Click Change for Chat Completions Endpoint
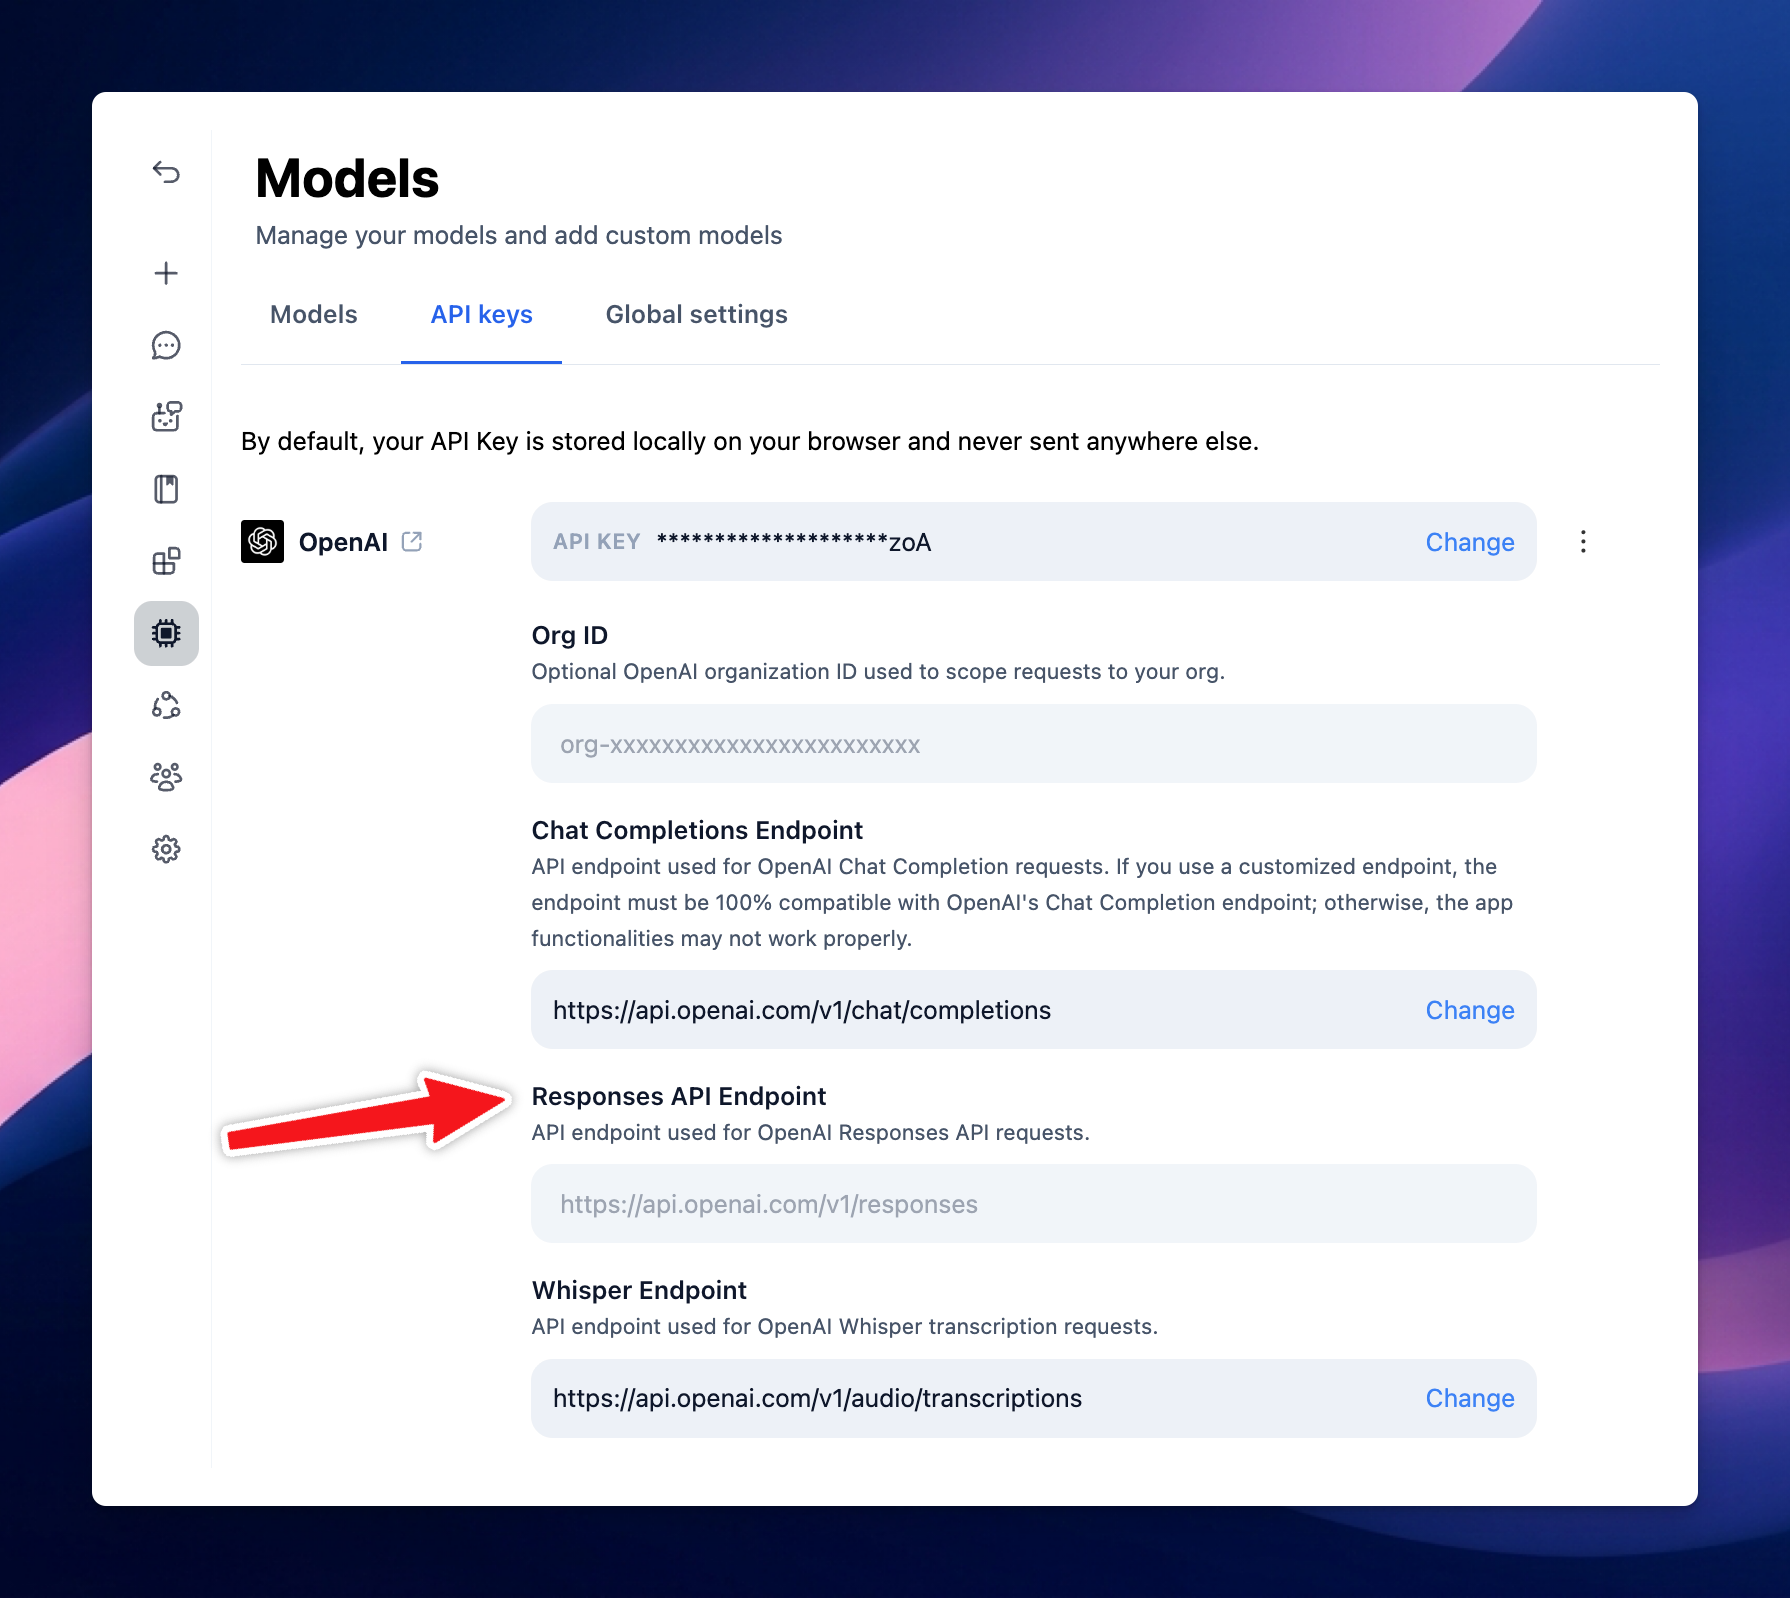This screenshot has height=1598, width=1790. (x=1469, y=1010)
